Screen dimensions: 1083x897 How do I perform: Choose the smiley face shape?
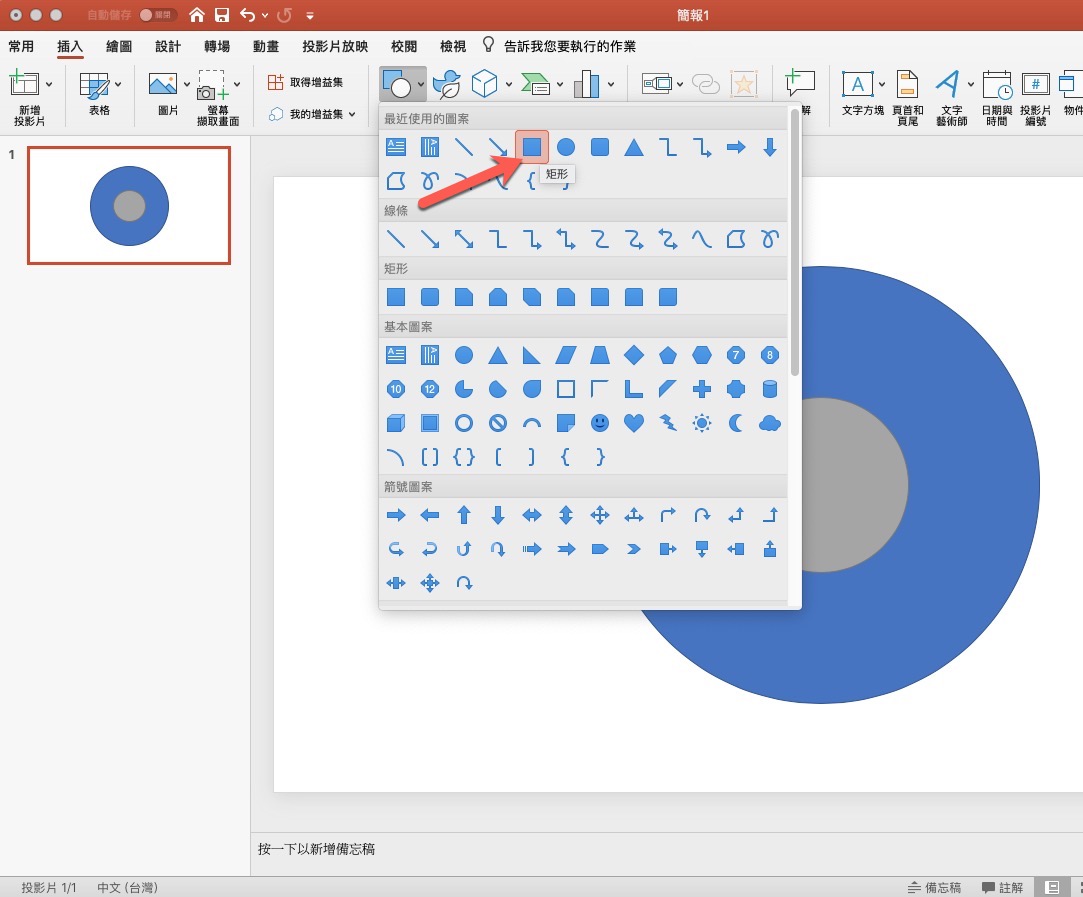pyautogui.click(x=599, y=423)
